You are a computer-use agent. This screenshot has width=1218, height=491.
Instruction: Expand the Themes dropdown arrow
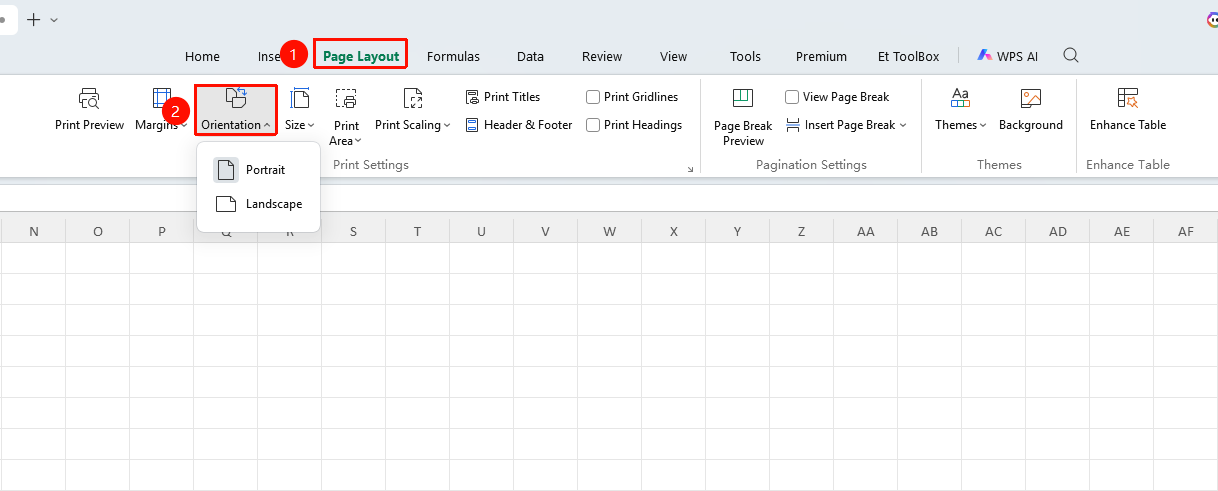pyautogui.click(x=983, y=125)
